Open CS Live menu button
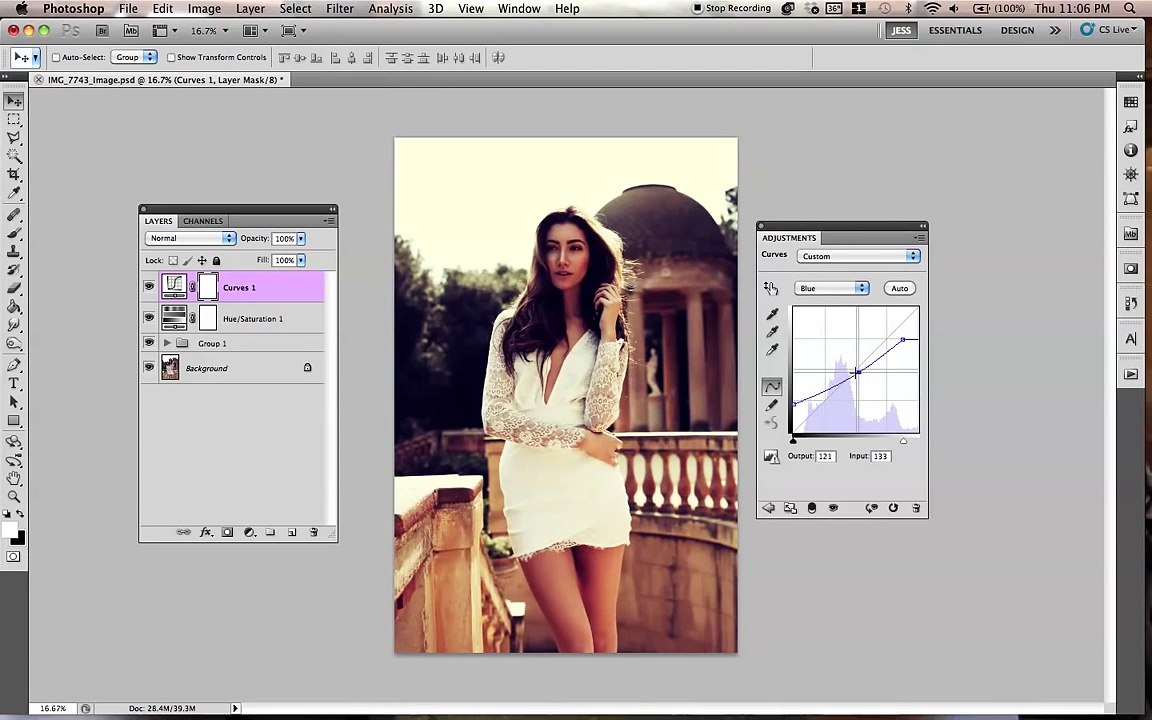 coord(1108,30)
